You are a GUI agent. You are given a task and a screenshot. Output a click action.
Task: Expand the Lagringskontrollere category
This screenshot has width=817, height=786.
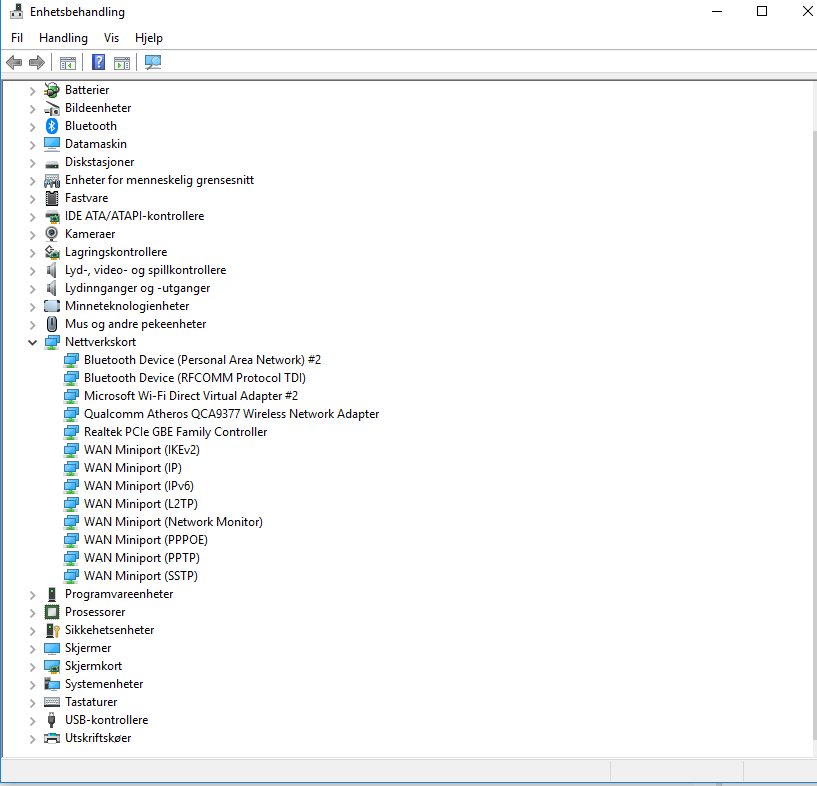[32, 253]
